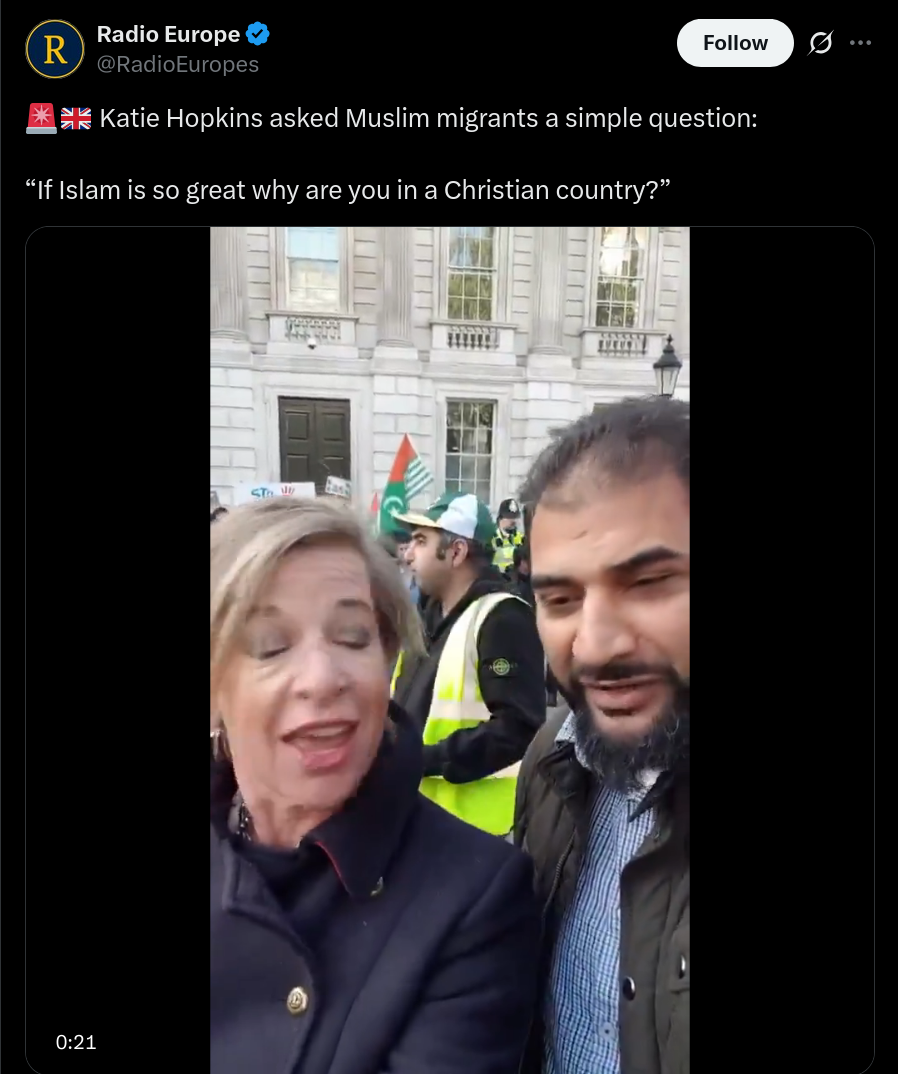Click the black right letterbox of video
The height and width of the screenshot is (1074, 898).
click(782, 649)
